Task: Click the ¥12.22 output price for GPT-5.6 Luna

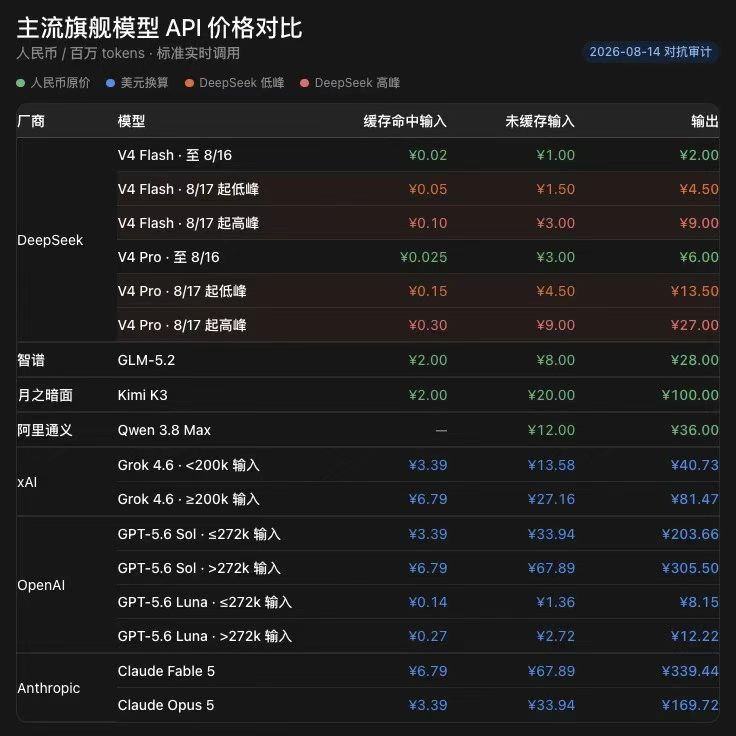Action: [695, 636]
